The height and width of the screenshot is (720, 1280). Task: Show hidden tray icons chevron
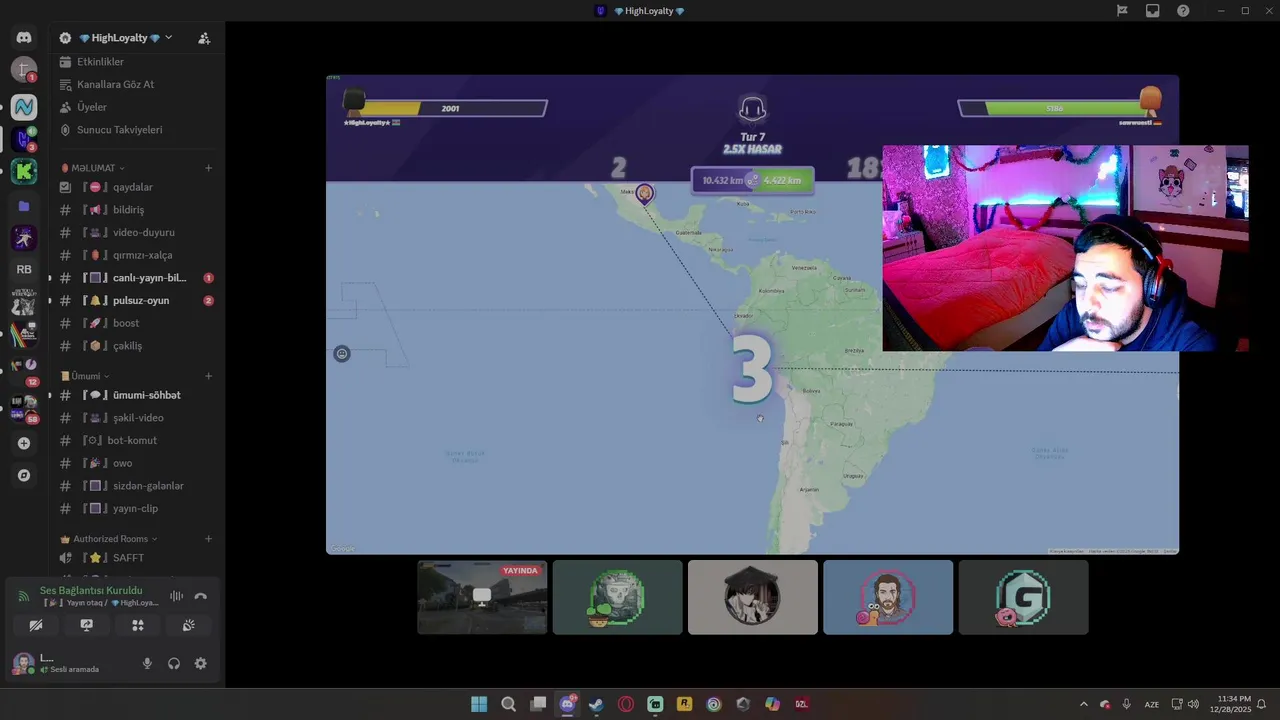(1083, 704)
